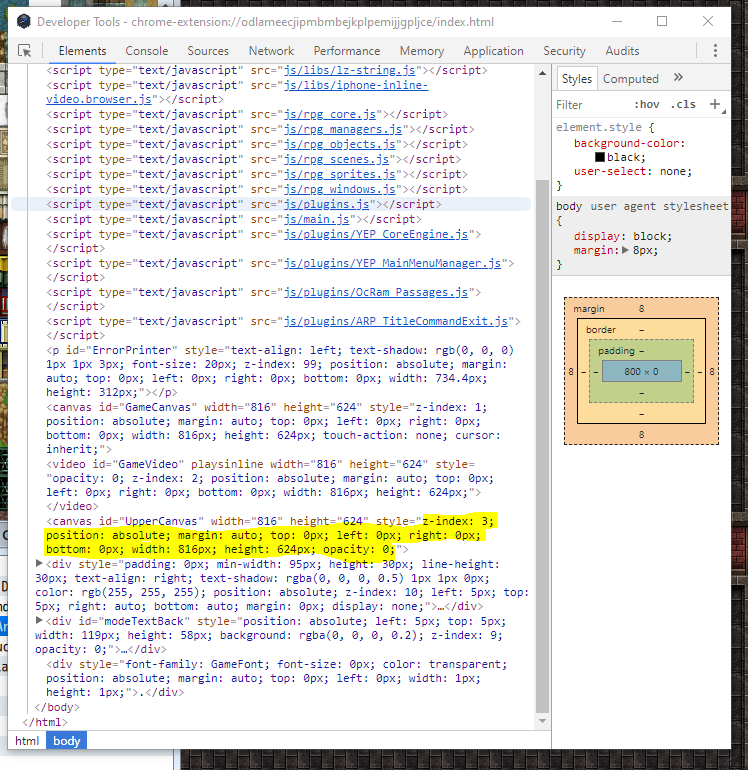
Task: Click the padding label in box model
Action: pyautogui.click(x=616, y=351)
